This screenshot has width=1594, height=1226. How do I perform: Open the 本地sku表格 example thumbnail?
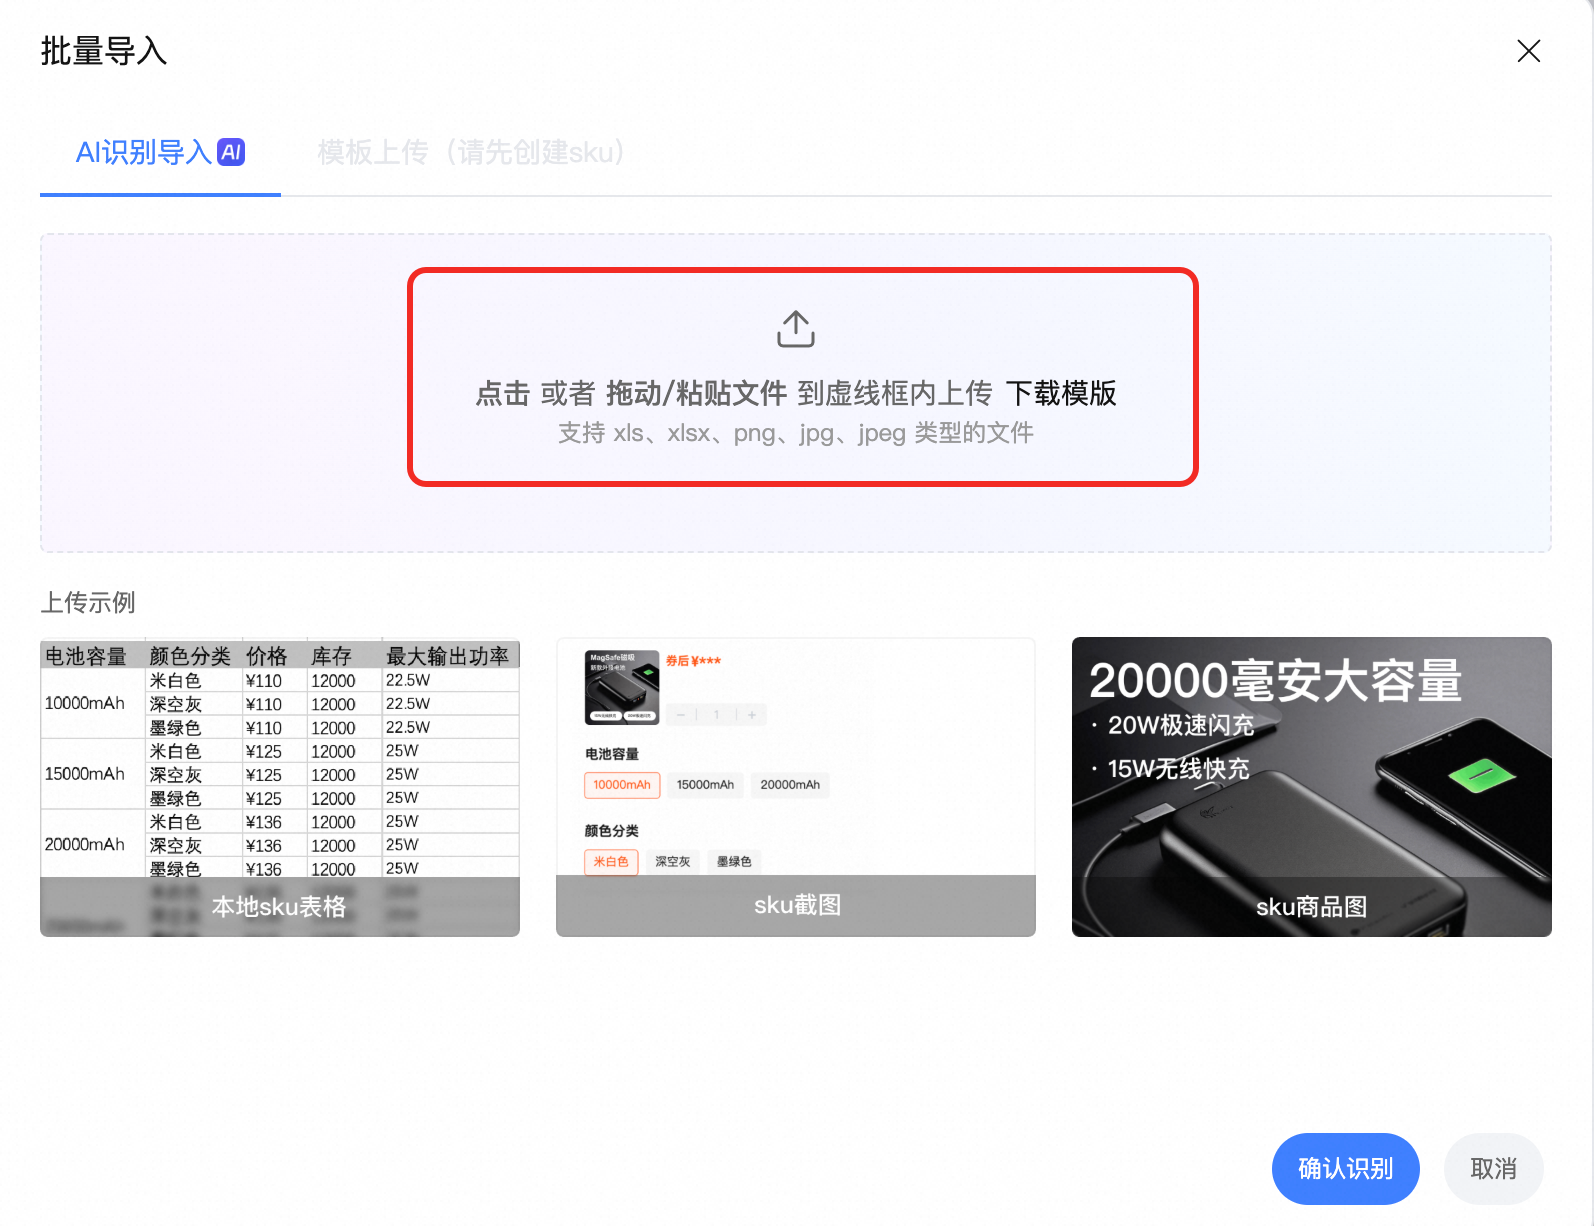(x=280, y=787)
